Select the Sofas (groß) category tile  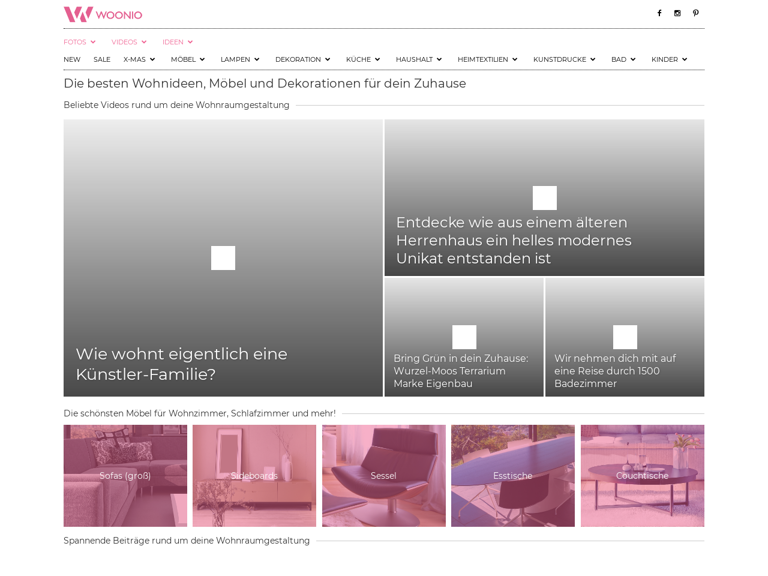(x=125, y=476)
